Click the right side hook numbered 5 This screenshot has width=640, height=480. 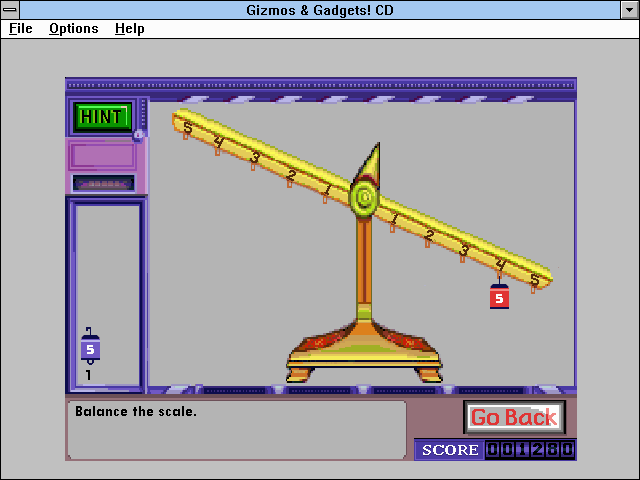coord(533,289)
